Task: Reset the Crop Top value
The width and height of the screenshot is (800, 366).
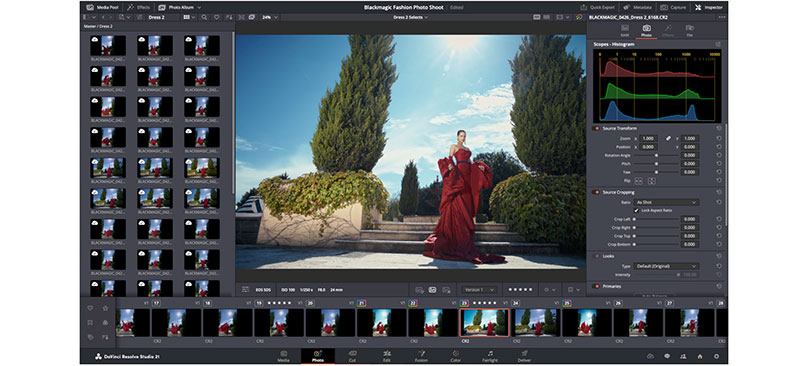Action: coord(719,236)
